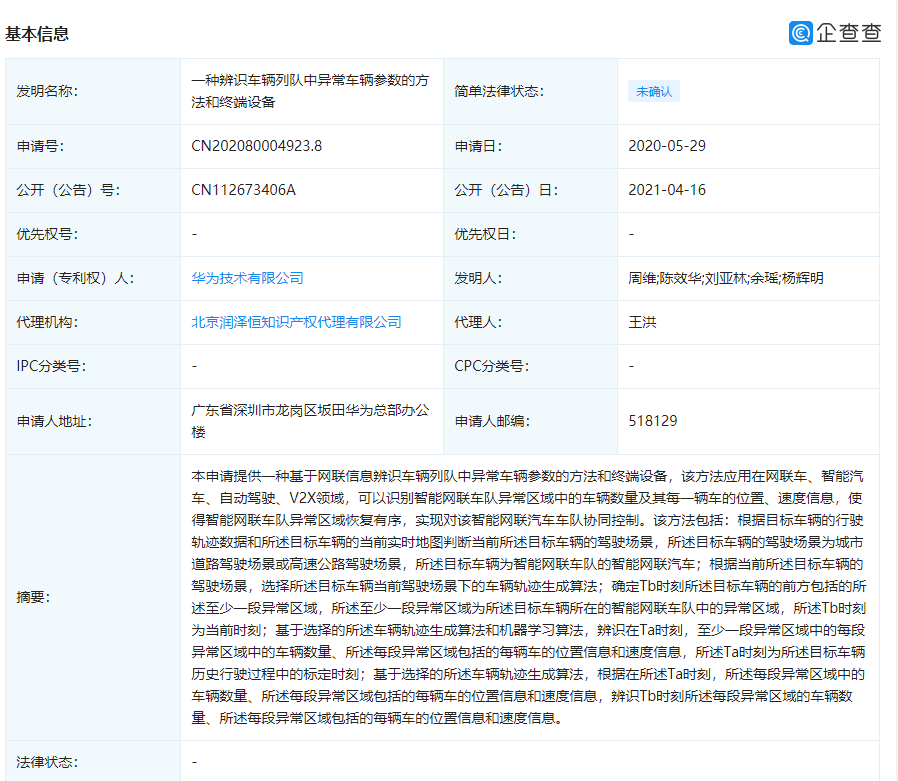Click the 申请人地址 label cell
Viewport: 898px width, 781px height.
[93, 421]
